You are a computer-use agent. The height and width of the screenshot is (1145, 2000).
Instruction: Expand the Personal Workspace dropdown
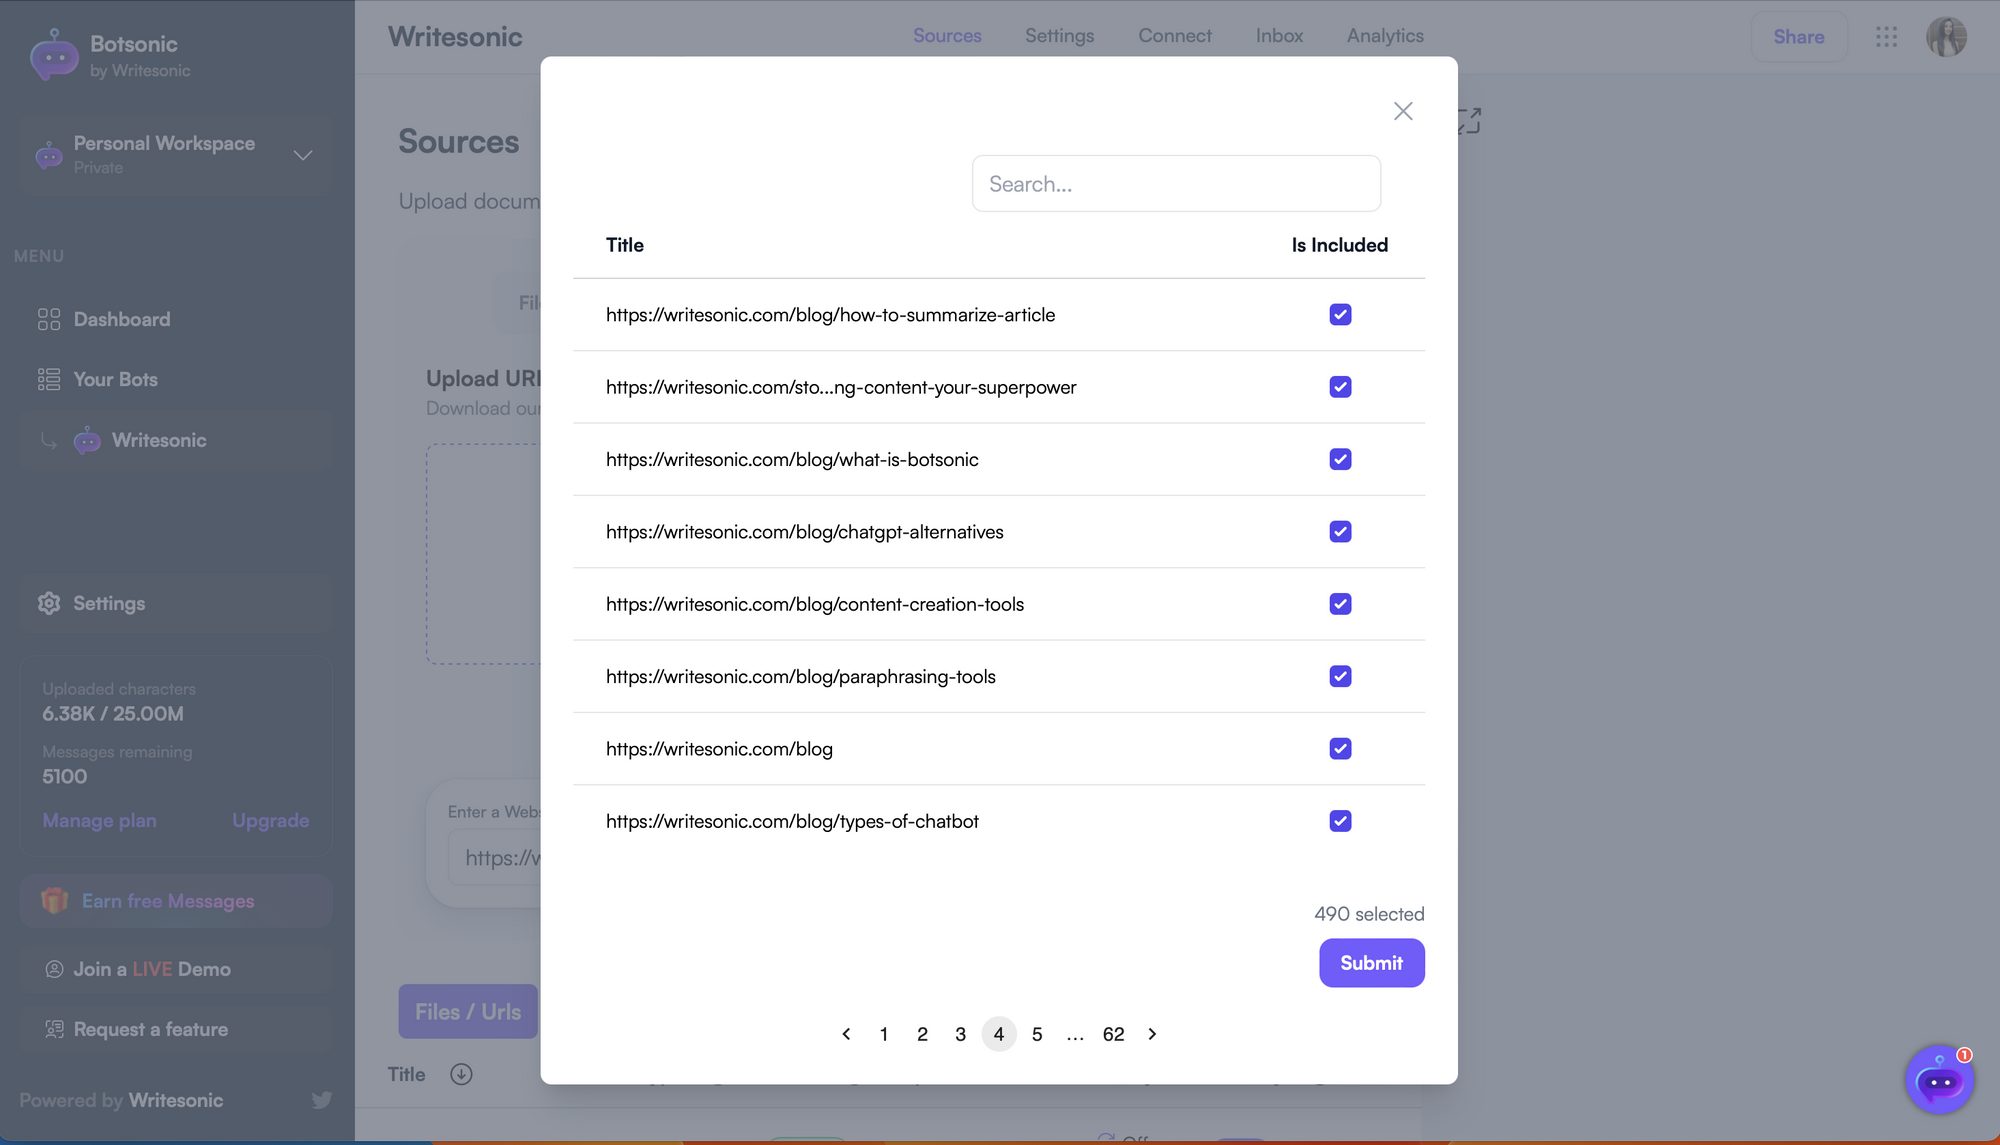point(303,156)
